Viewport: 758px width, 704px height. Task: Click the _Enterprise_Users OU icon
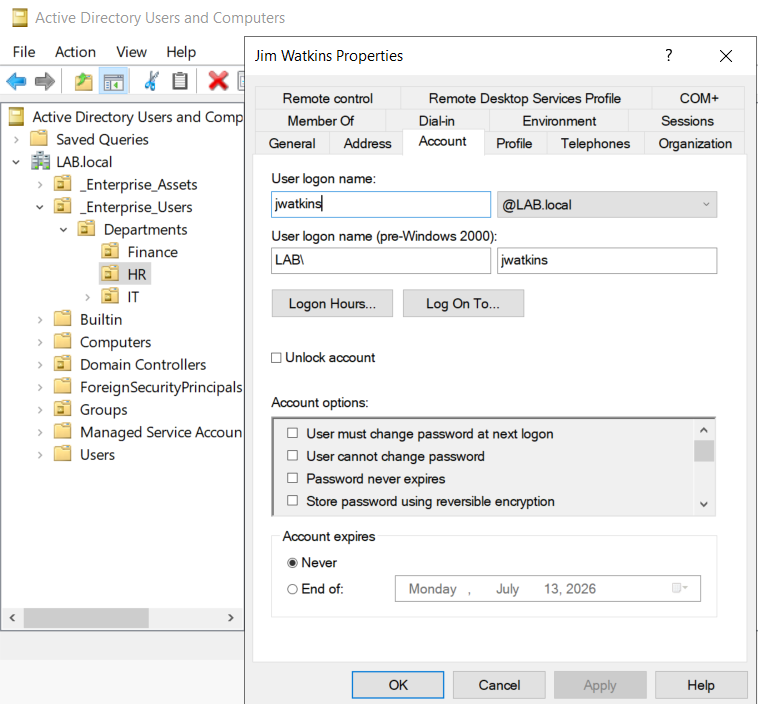tap(63, 206)
